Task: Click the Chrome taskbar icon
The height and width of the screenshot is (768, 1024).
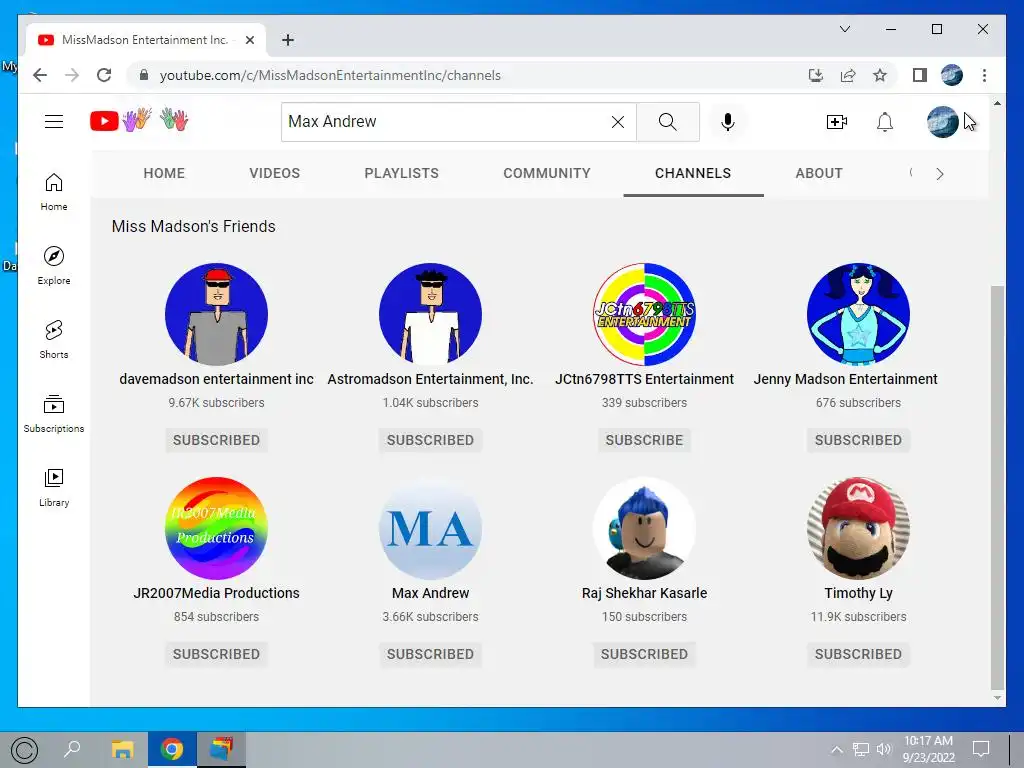Action: (172, 749)
